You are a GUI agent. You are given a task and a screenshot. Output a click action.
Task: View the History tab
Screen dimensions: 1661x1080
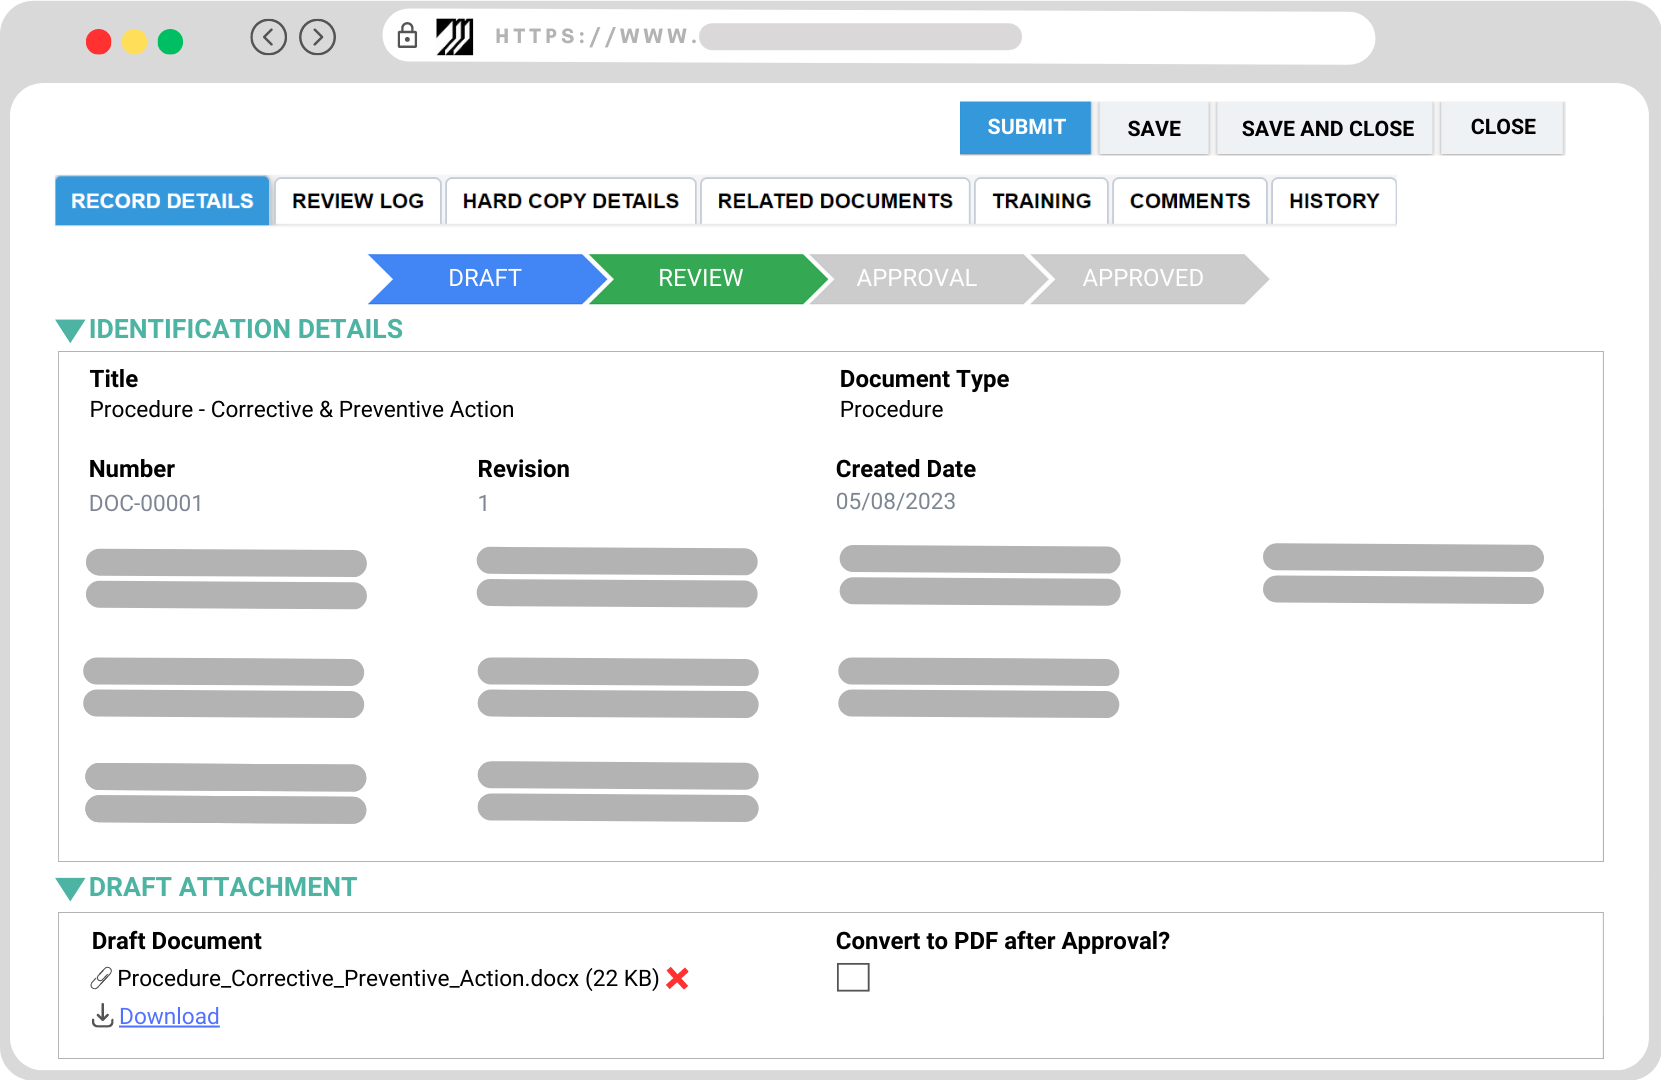click(x=1334, y=201)
